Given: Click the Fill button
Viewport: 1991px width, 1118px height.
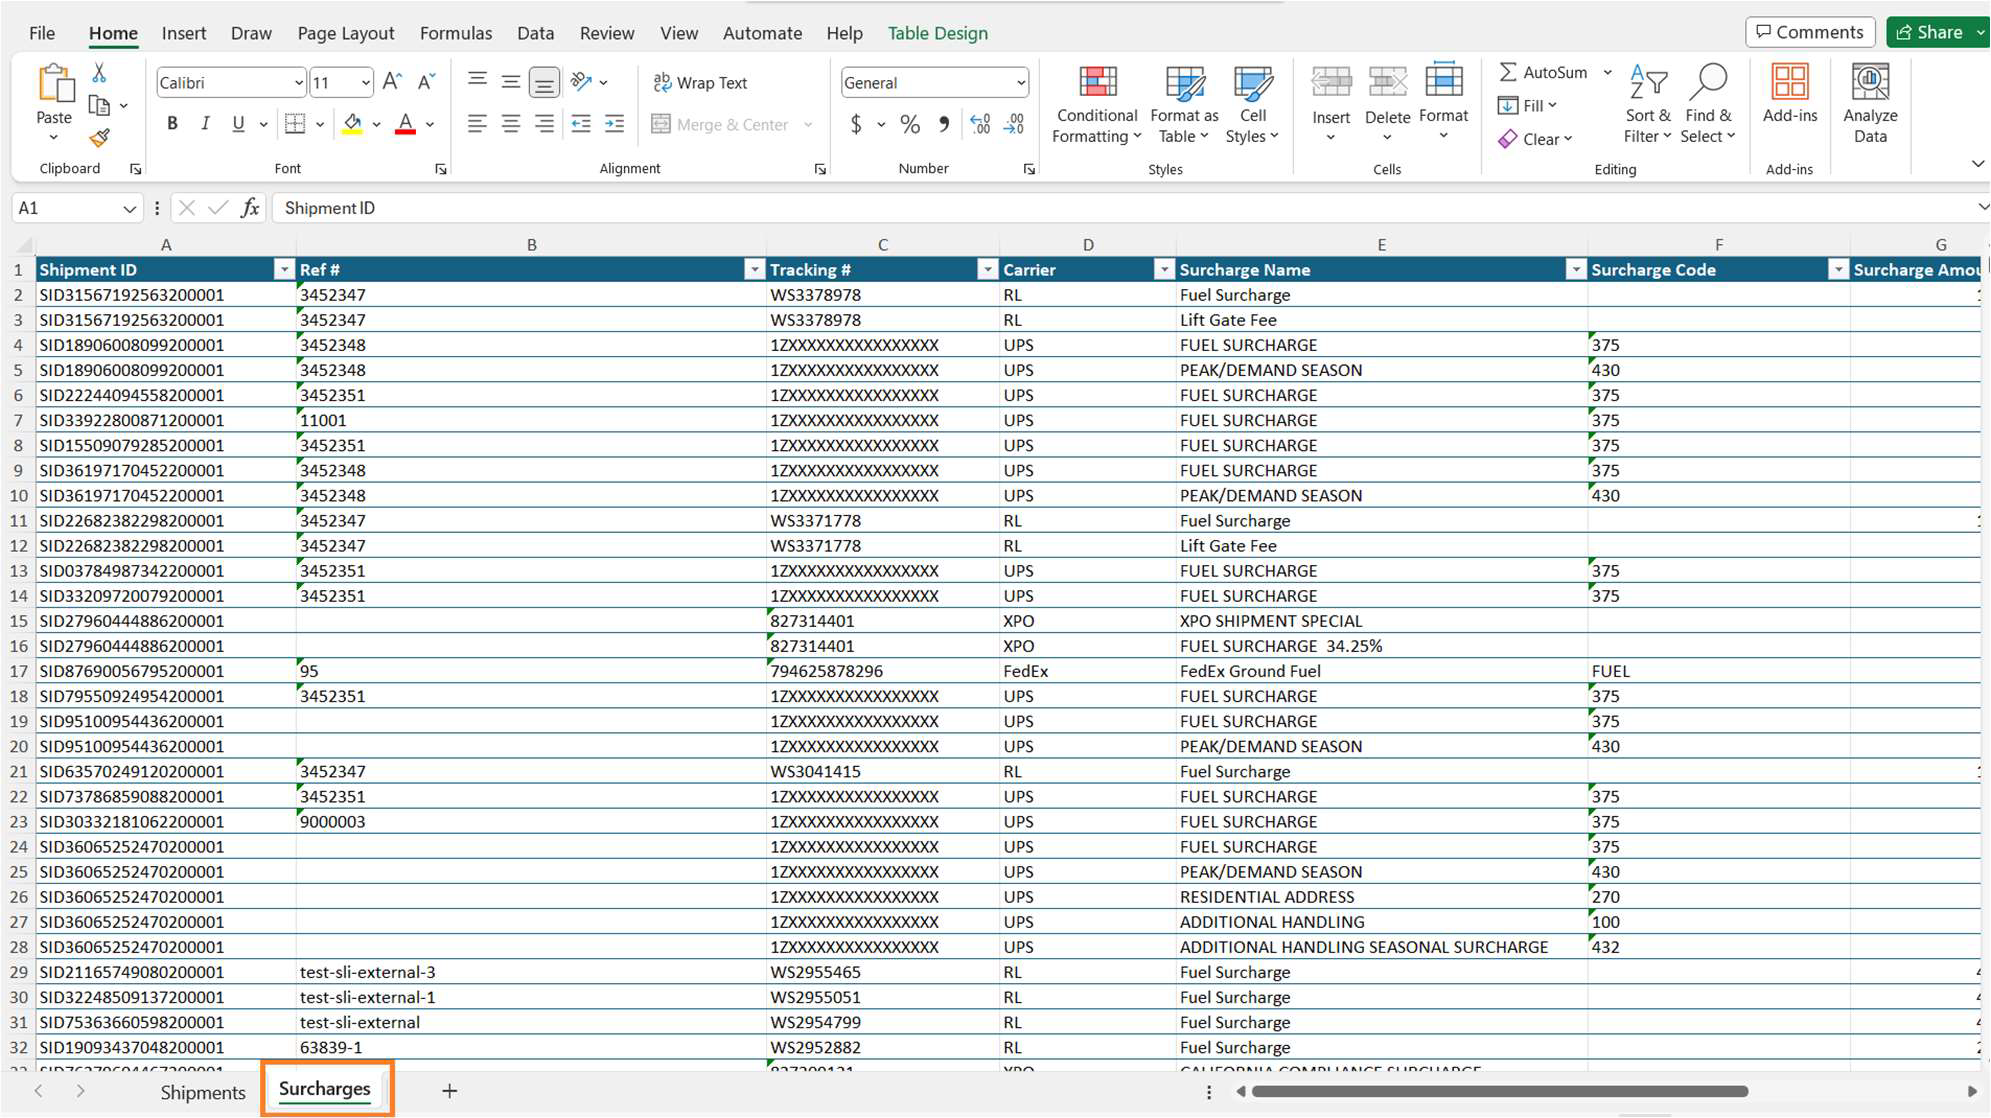Looking at the screenshot, I should [x=1527, y=105].
